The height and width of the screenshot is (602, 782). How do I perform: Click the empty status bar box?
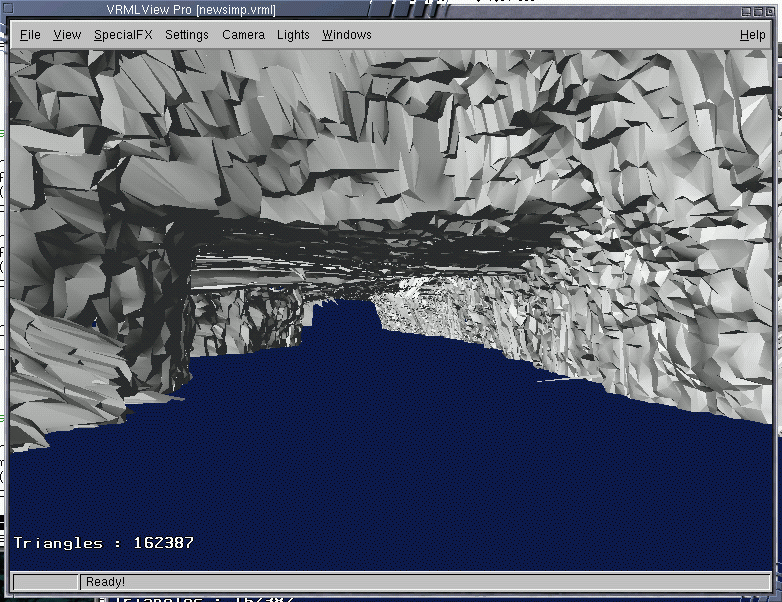pos(45,582)
